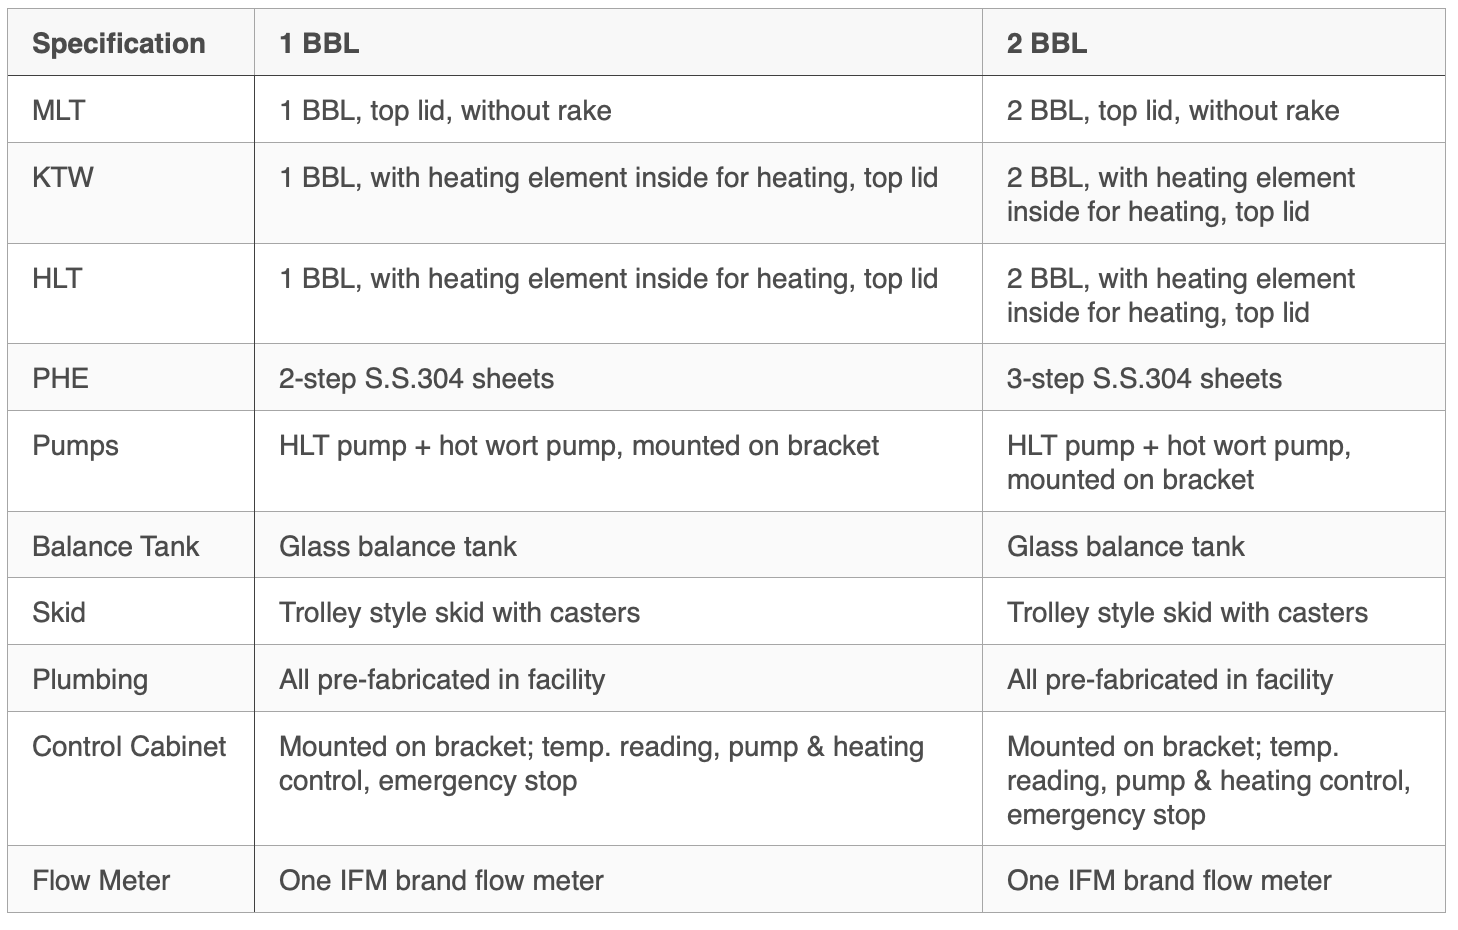The image size is (1458, 930).
Task: Click the 1 BBL column header
Action: pos(319,44)
